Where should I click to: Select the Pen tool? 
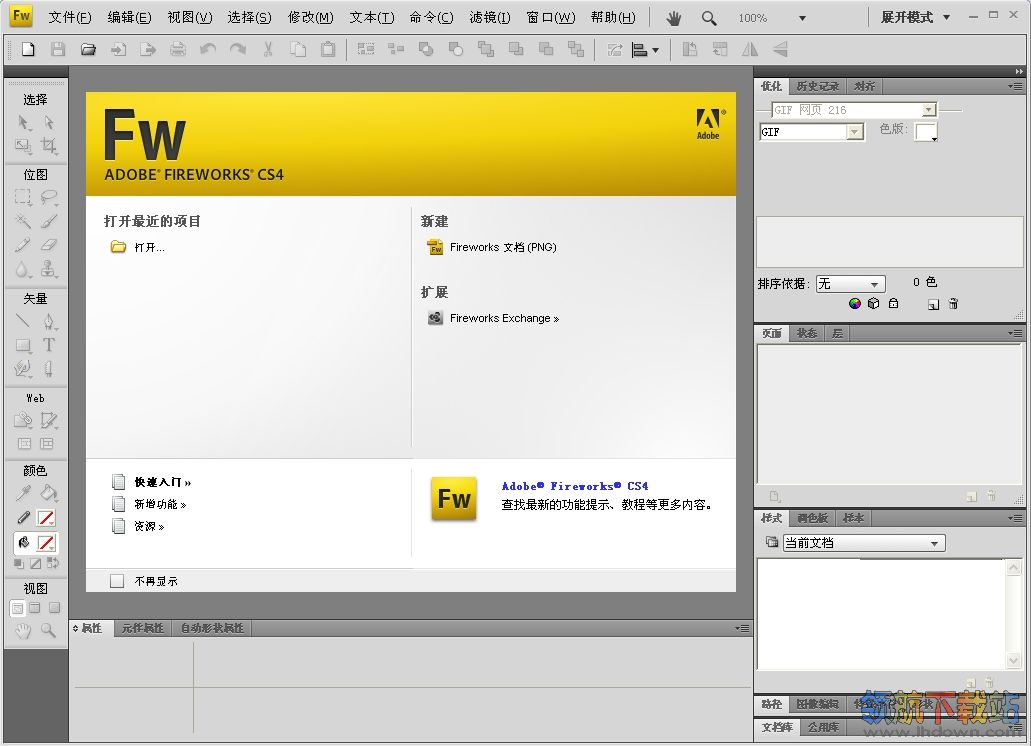pos(49,321)
